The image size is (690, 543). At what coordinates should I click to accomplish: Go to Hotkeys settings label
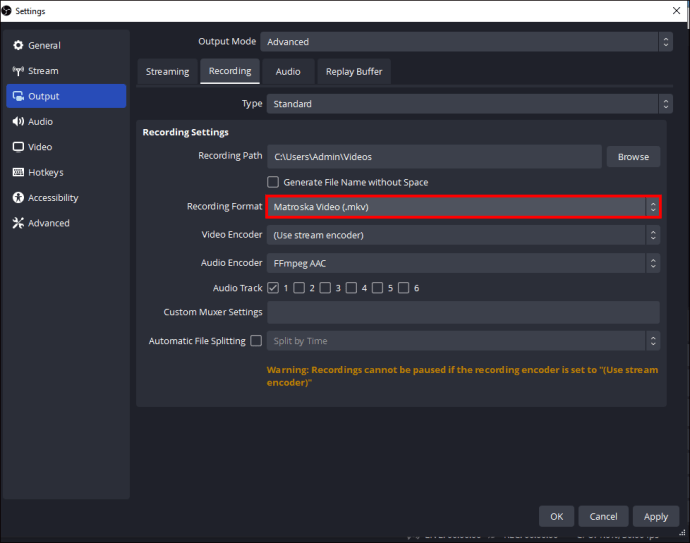pos(46,172)
